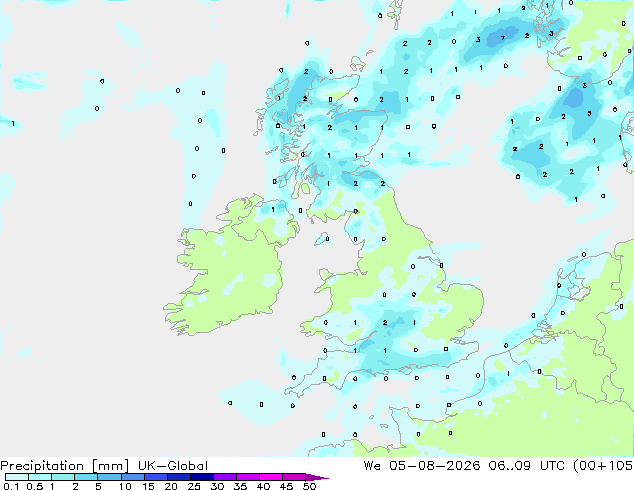The height and width of the screenshot is (490, 634).
Task: Select the 5–10 mm legend color swatch
Action: (110, 477)
